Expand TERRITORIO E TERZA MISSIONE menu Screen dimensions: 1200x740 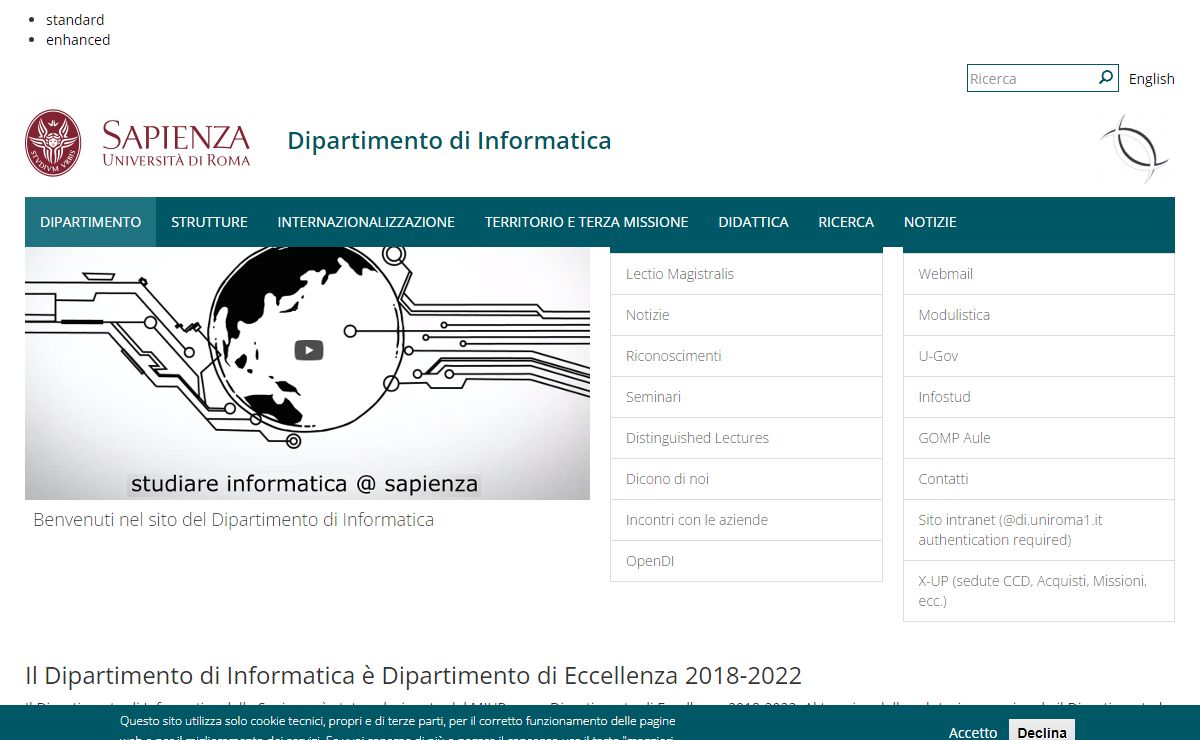pos(586,222)
